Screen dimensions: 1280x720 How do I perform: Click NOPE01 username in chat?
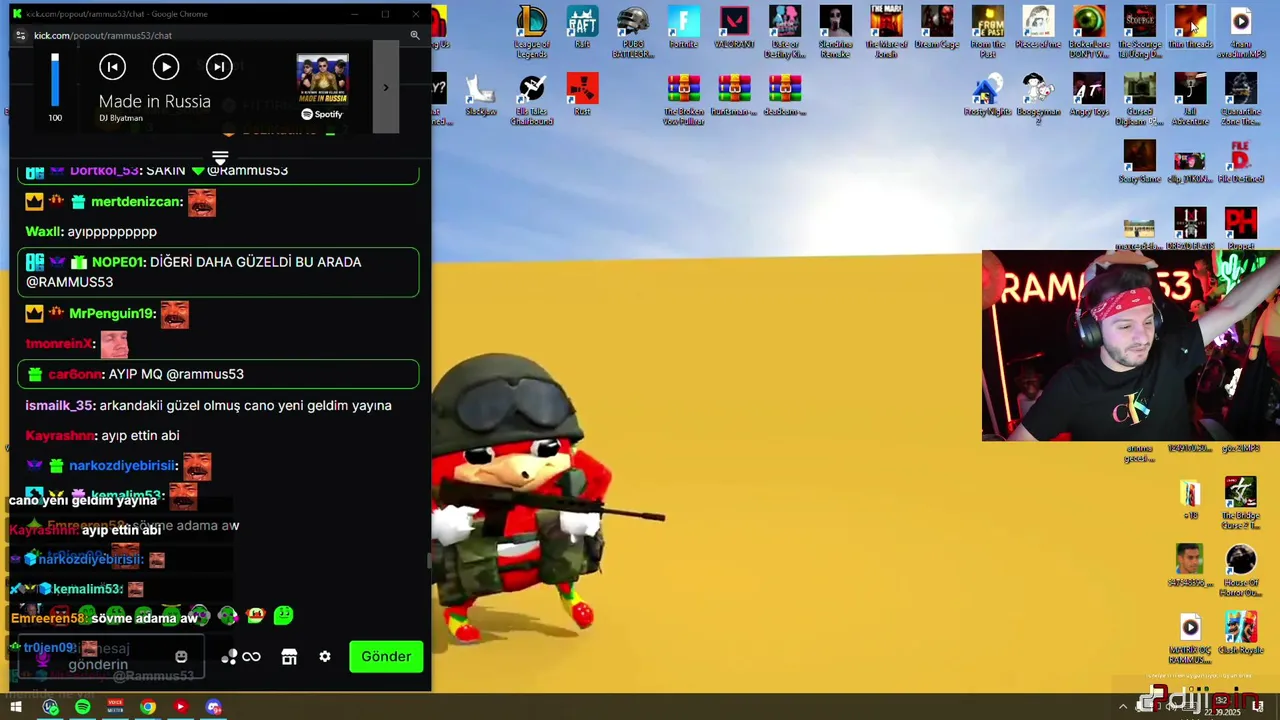(x=118, y=262)
